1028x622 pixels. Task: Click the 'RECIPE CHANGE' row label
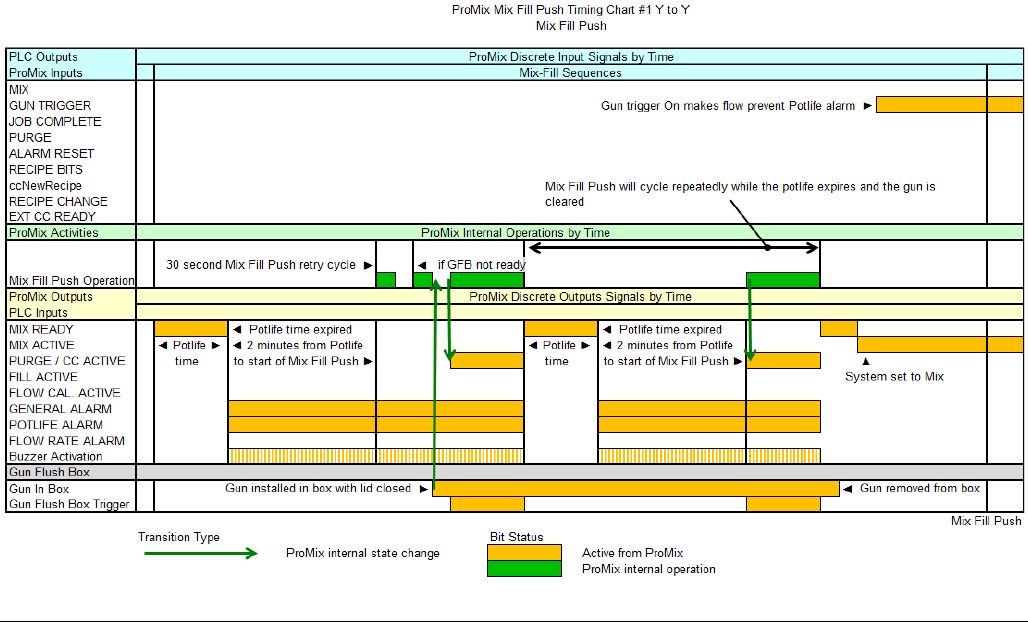[x=58, y=201]
